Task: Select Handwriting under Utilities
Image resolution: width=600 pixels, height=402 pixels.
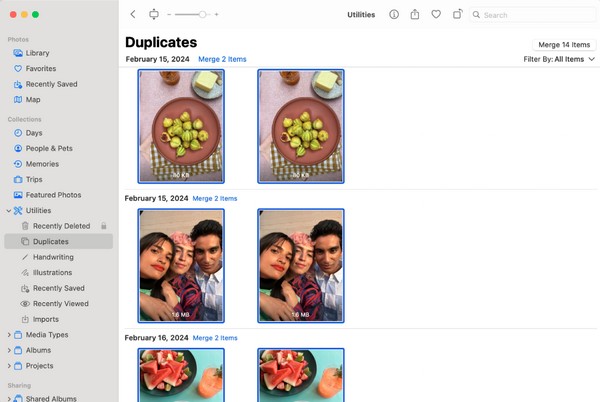Action: (52, 257)
